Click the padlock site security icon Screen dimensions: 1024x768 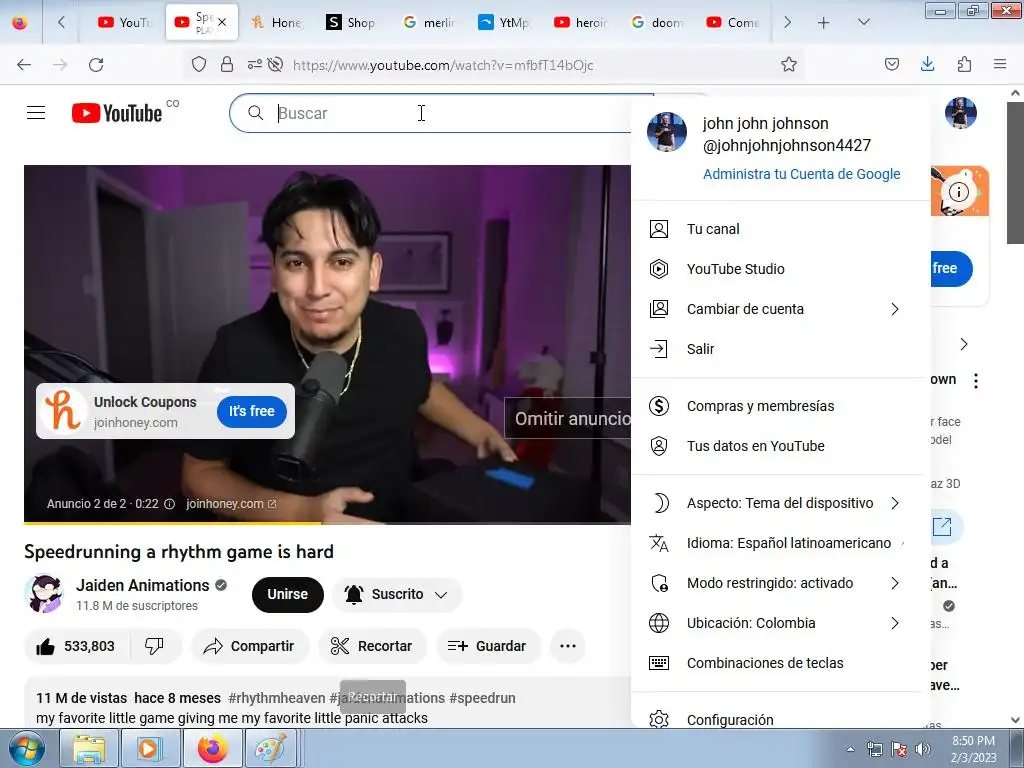[227, 64]
